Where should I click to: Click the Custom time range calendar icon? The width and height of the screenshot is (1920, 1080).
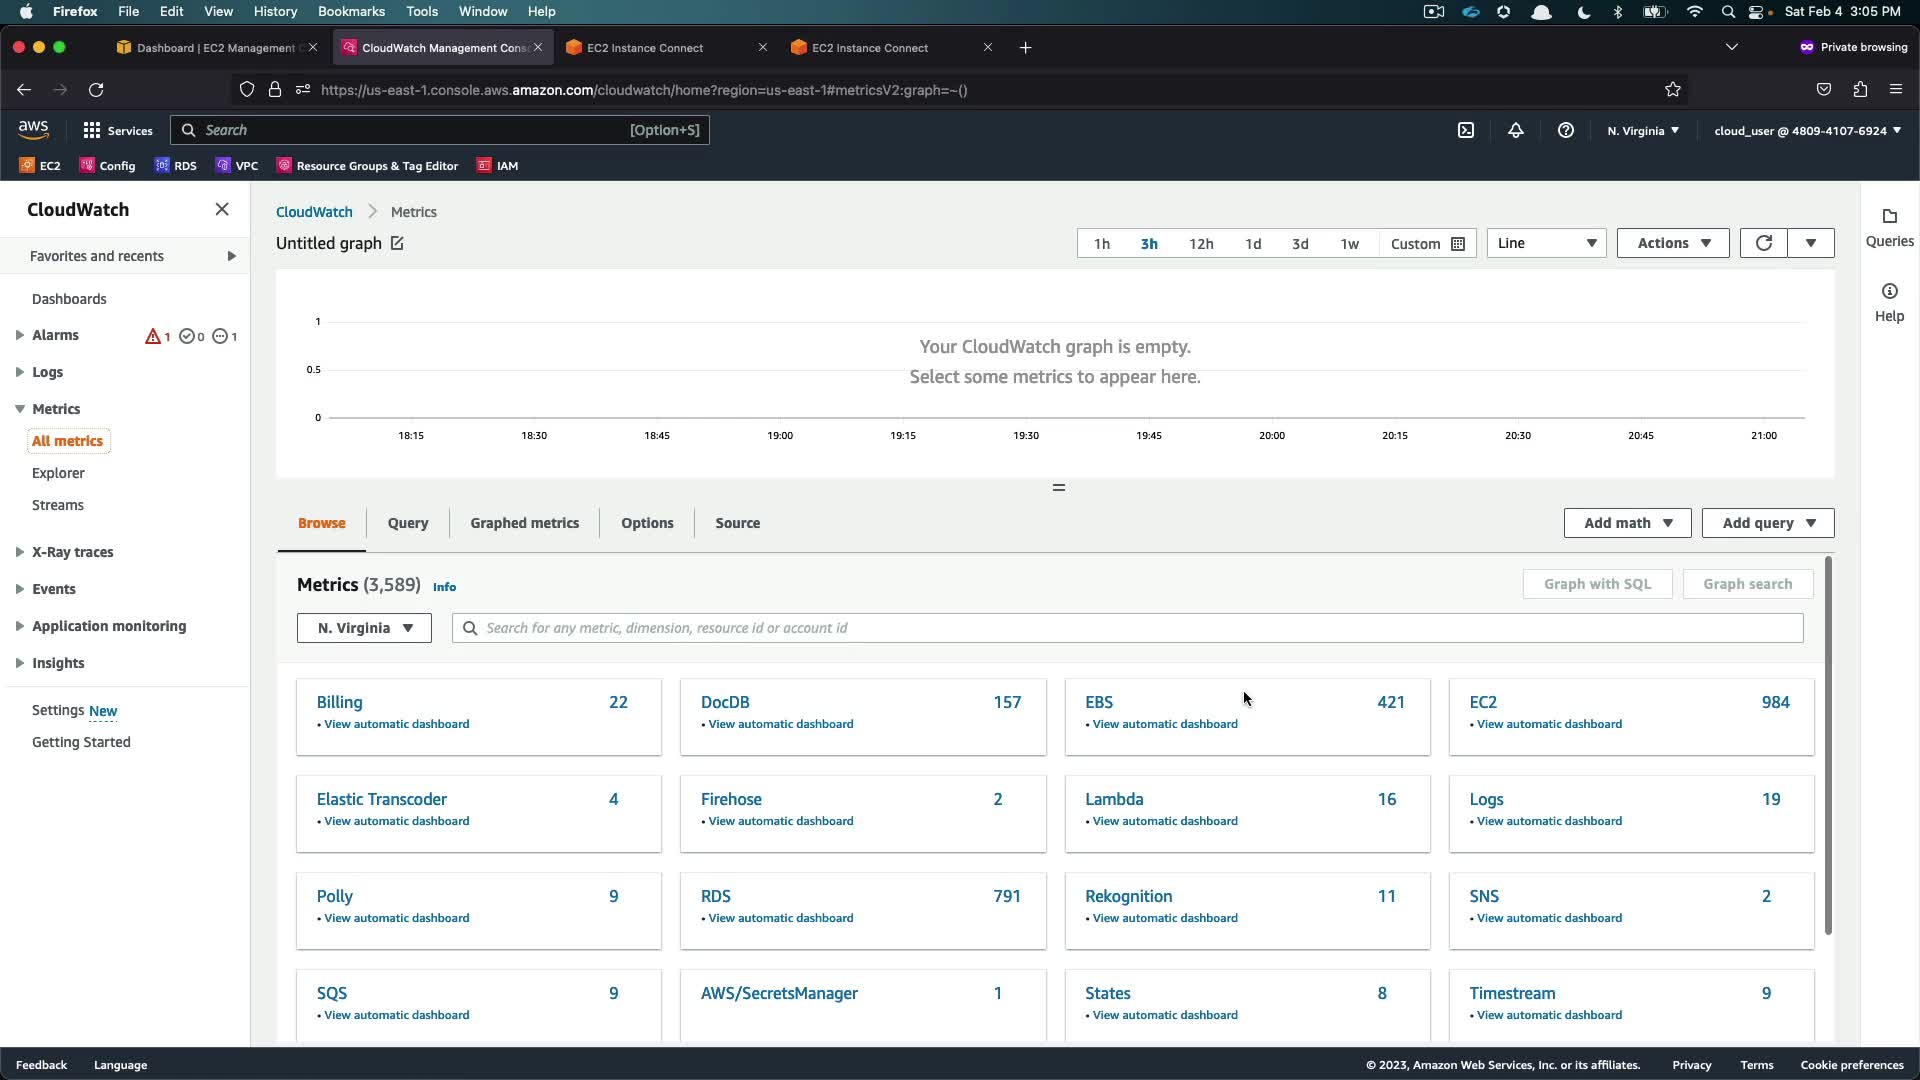pyautogui.click(x=1458, y=244)
